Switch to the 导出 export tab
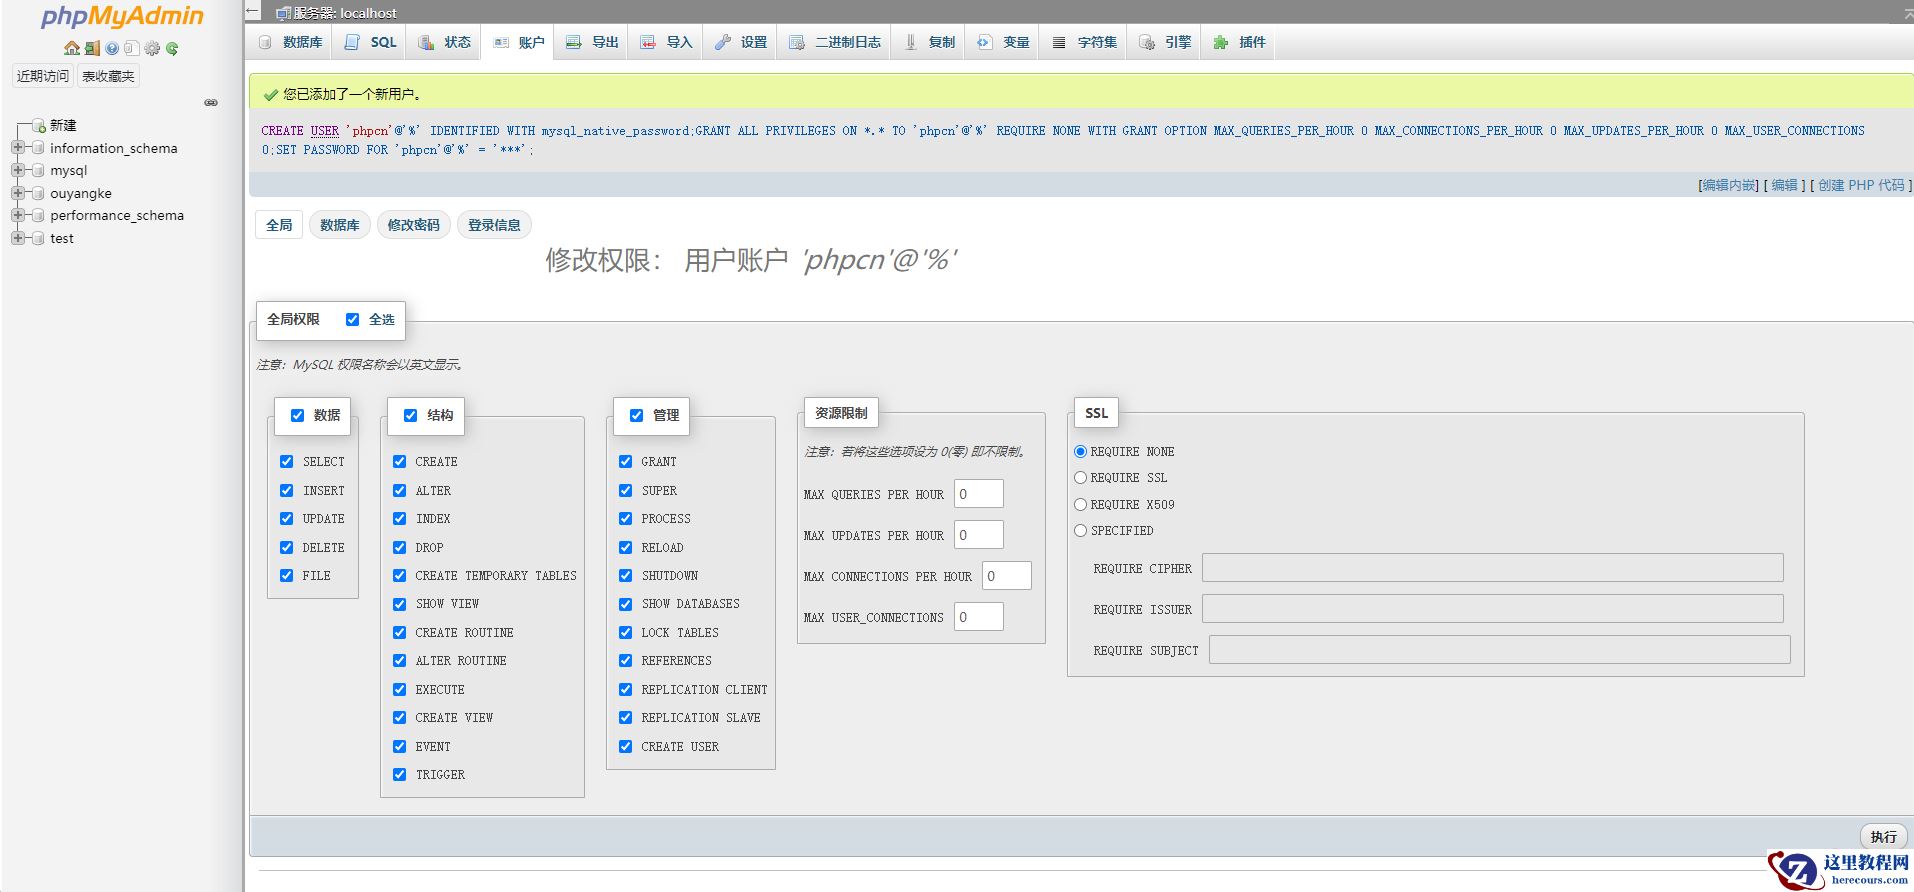This screenshot has width=1914, height=892. (593, 42)
